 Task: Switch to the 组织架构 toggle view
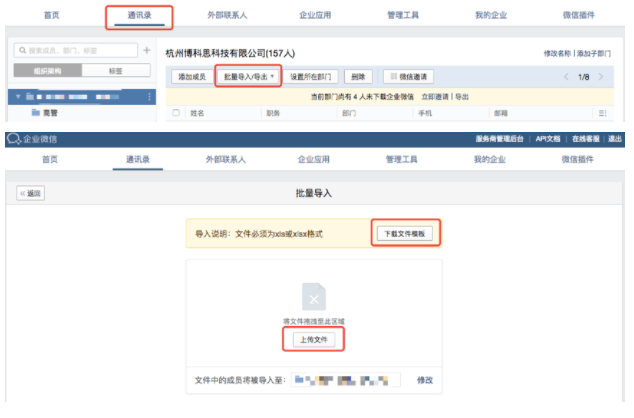click(48, 71)
